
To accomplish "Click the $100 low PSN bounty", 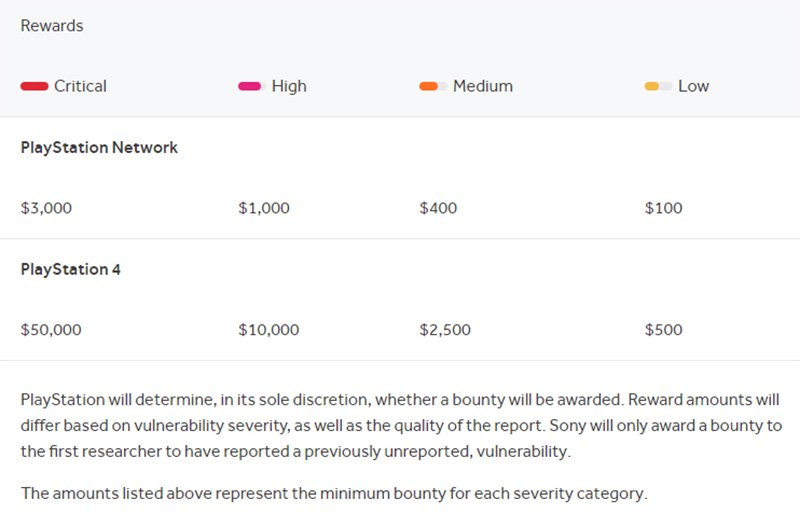I will pyautogui.click(x=664, y=208).
